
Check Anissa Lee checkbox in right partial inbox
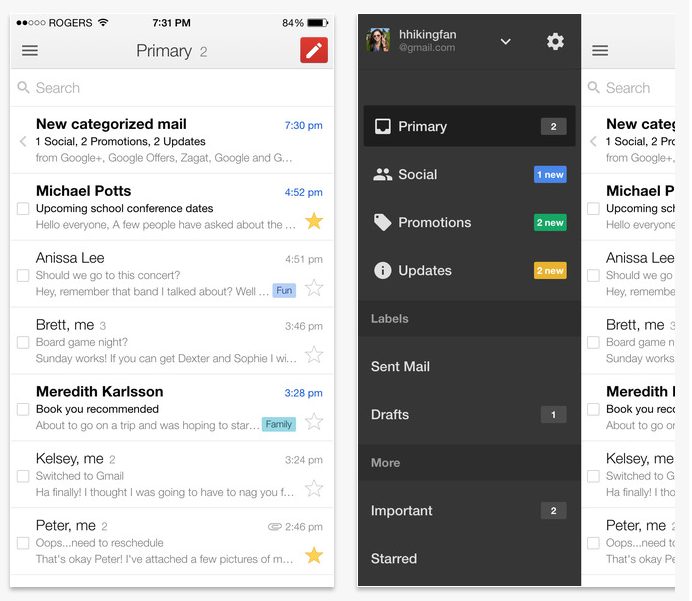click(593, 275)
